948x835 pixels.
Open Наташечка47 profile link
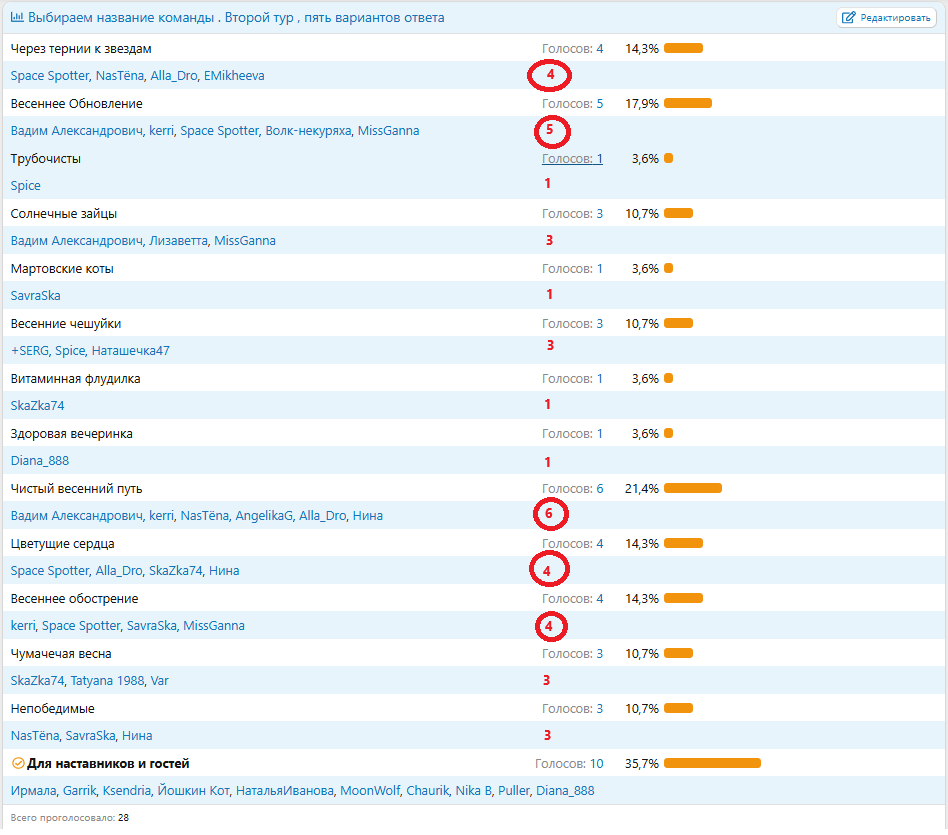pyautogui.click(x=131, y=351)
